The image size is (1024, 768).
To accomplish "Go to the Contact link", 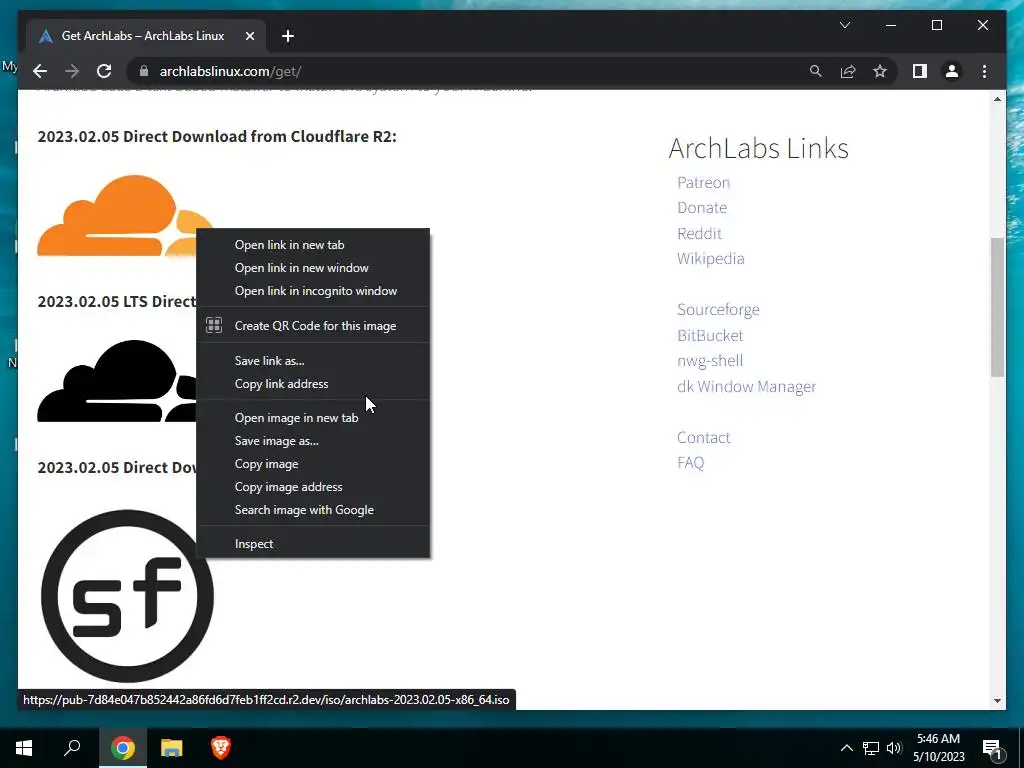I will [703, 438].
